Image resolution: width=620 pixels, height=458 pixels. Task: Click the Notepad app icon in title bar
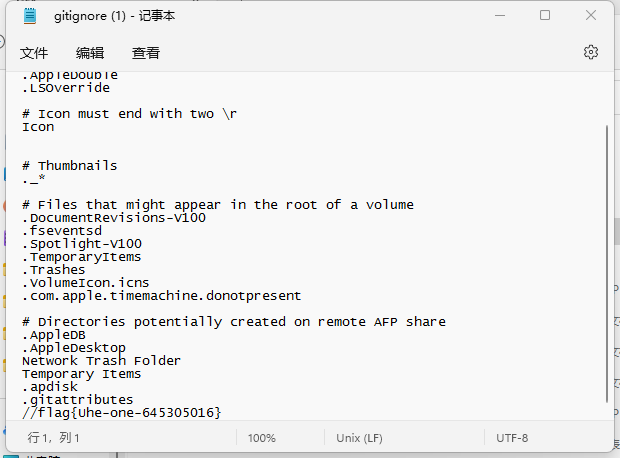(x=29, y=16)
